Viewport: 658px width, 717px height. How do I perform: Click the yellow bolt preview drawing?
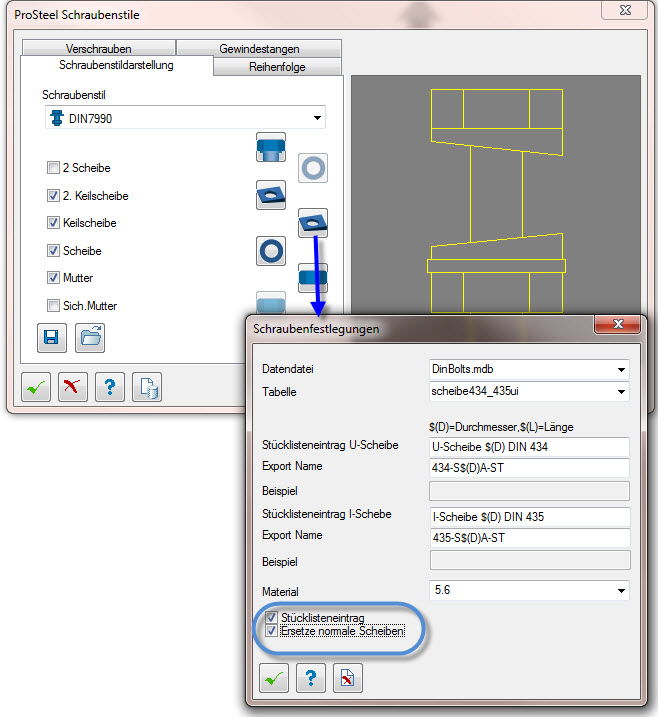click(496, 201)
